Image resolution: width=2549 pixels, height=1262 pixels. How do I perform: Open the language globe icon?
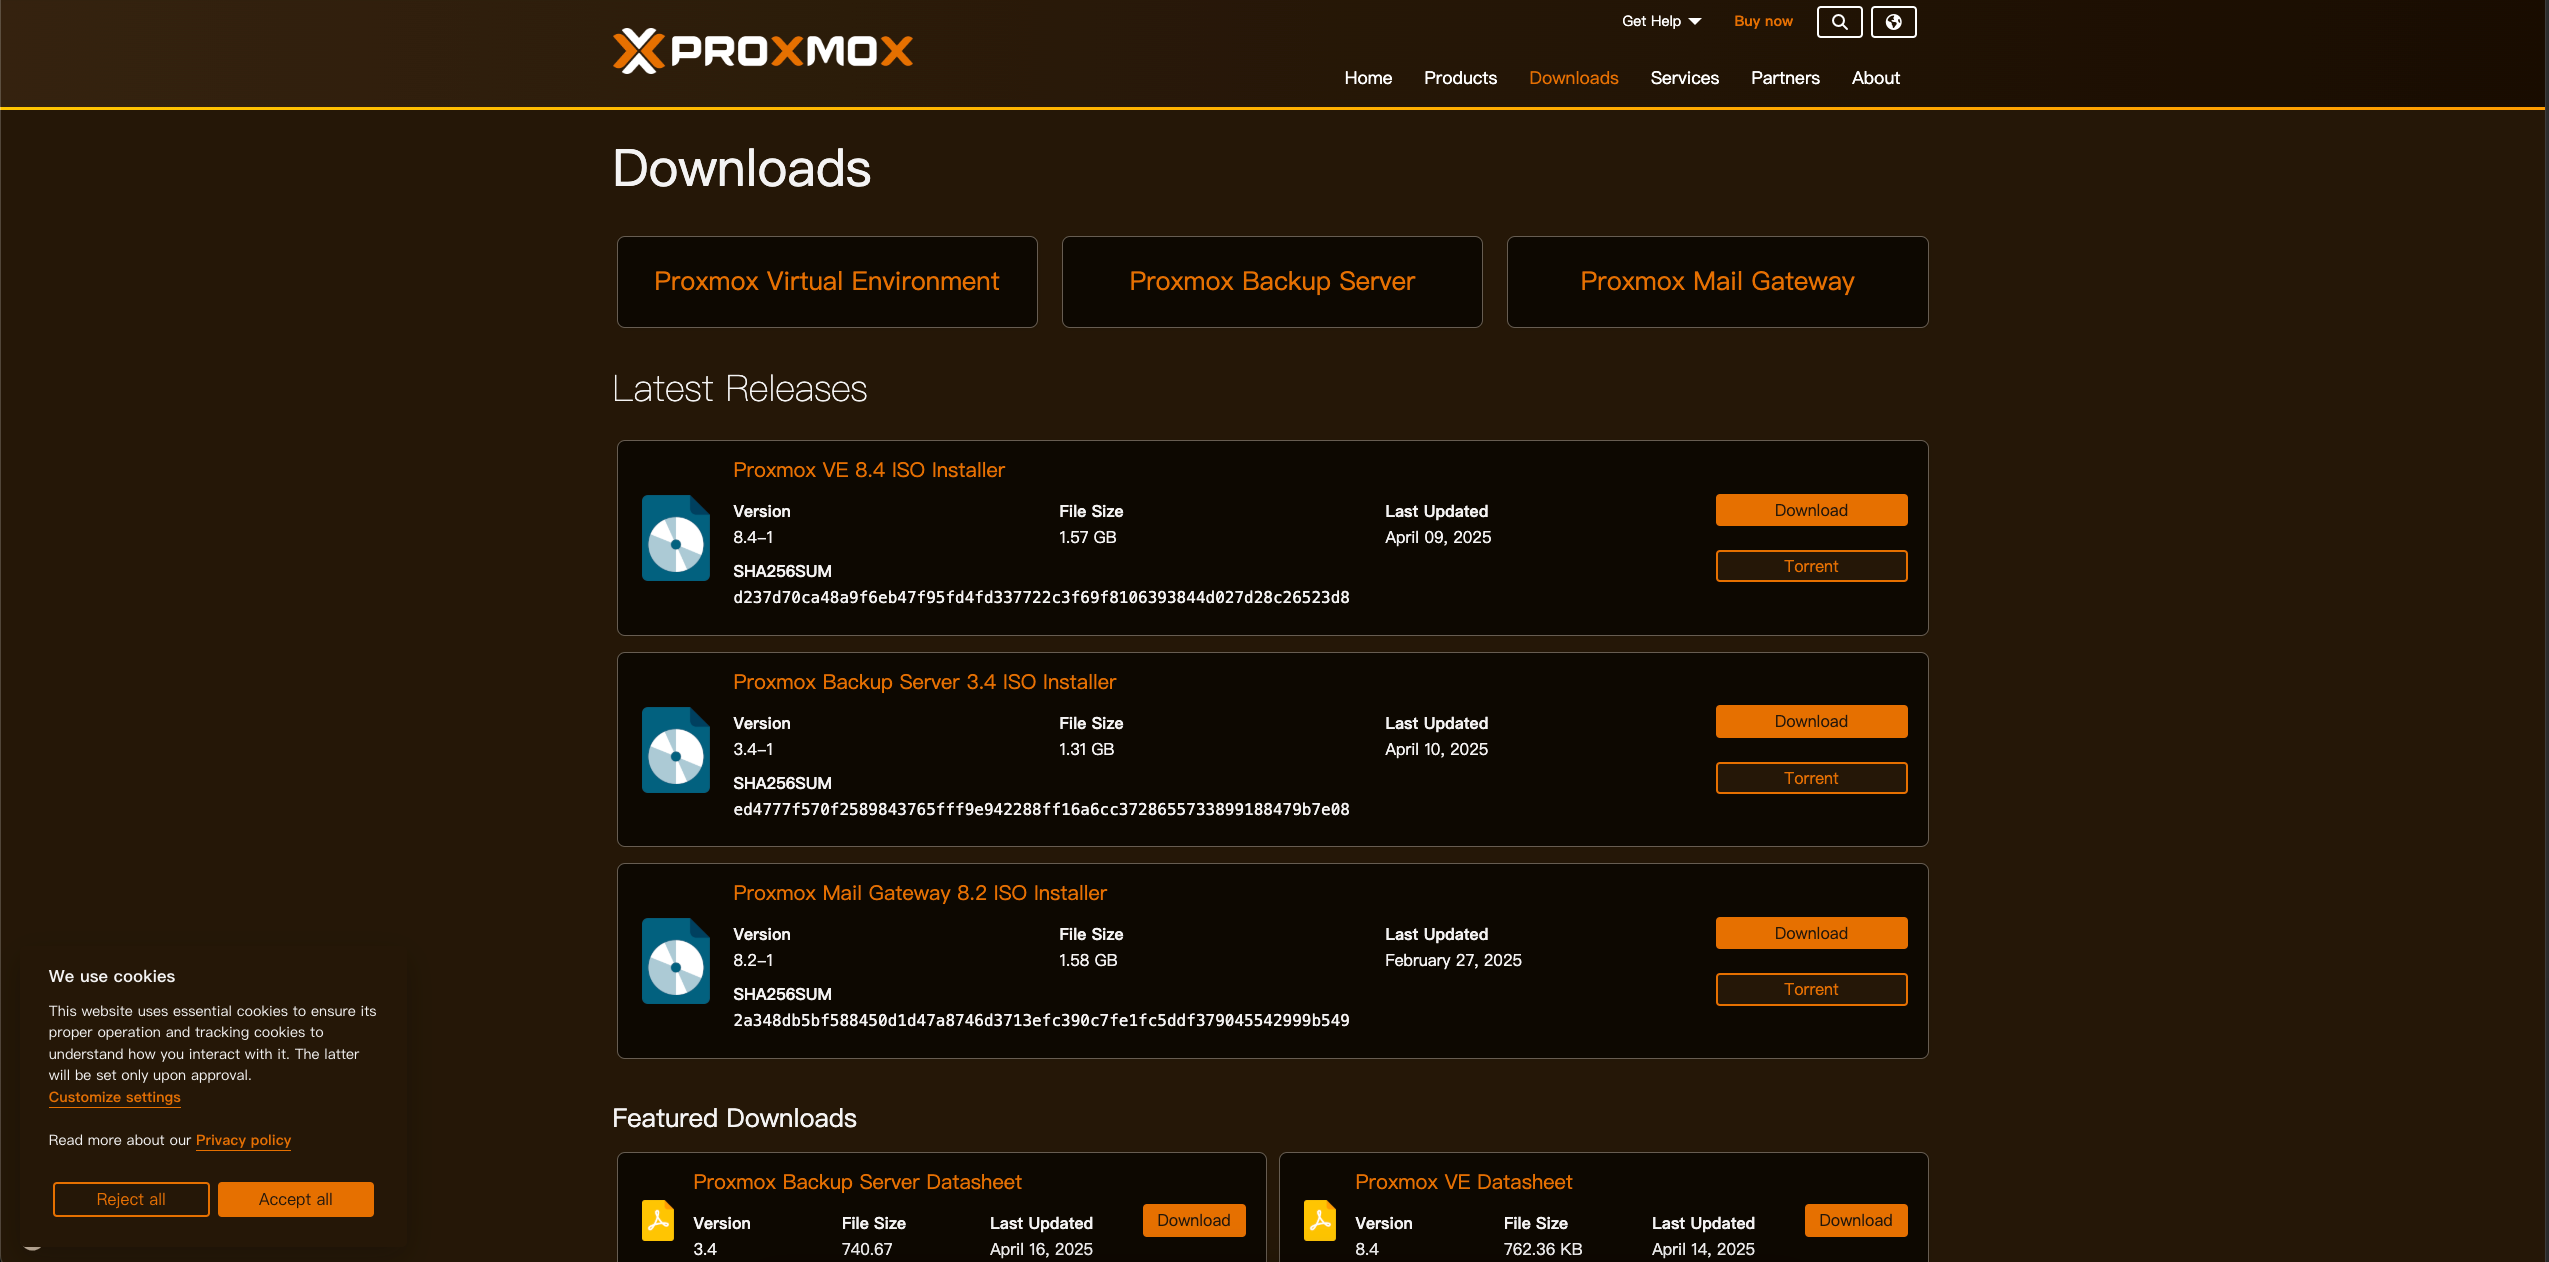pyautogui.click(x=1893, y=22)
